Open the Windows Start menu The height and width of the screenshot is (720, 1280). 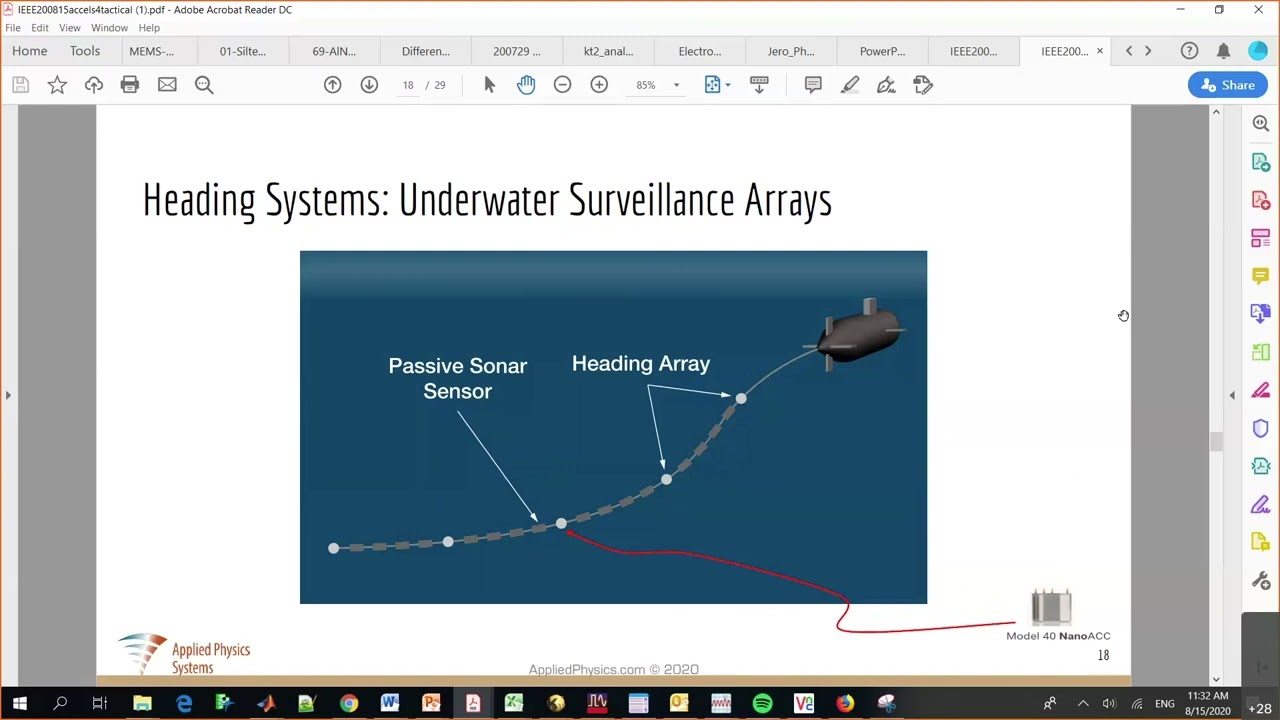(x=19, y=704)
